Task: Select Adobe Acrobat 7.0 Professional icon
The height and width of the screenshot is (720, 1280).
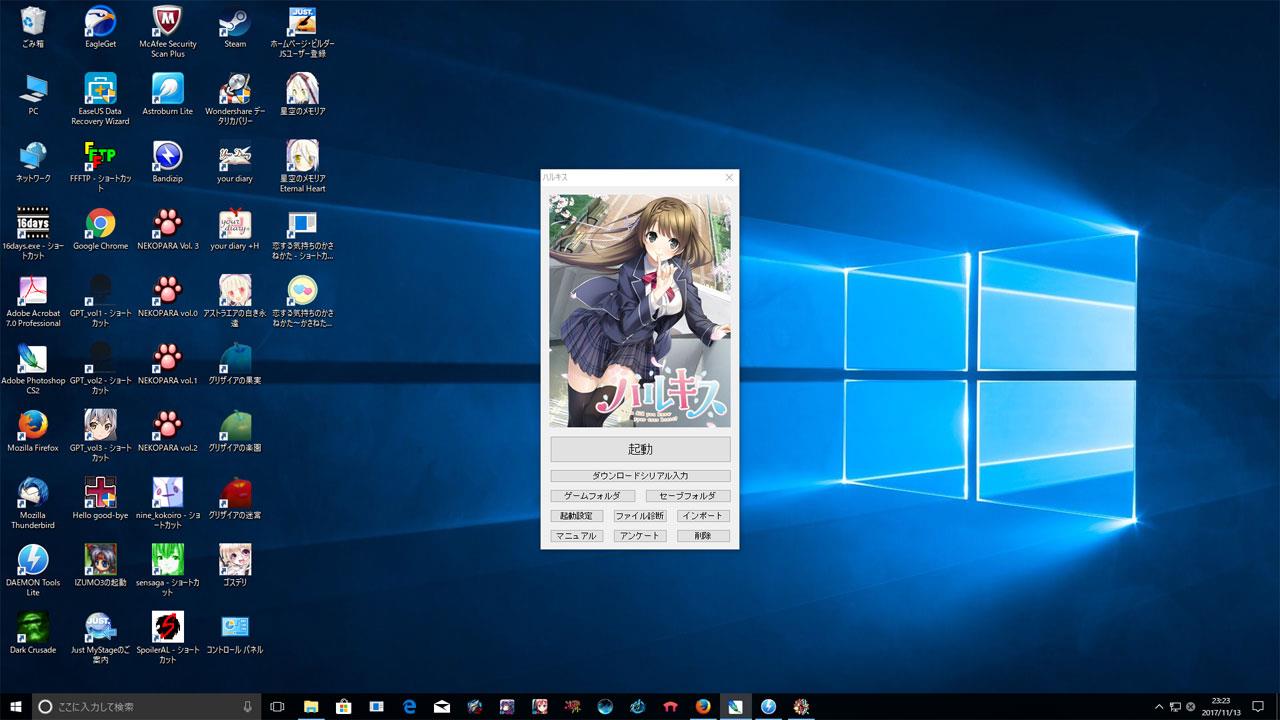Action: 33,300
